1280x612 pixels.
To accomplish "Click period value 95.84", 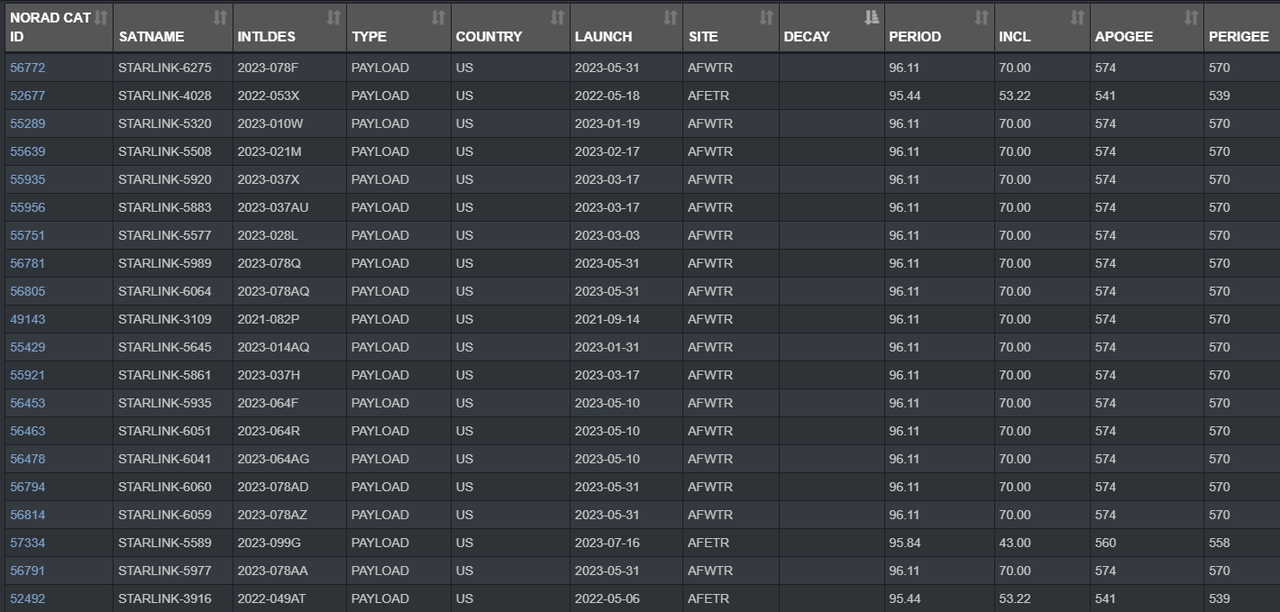I will click(904, 543).
